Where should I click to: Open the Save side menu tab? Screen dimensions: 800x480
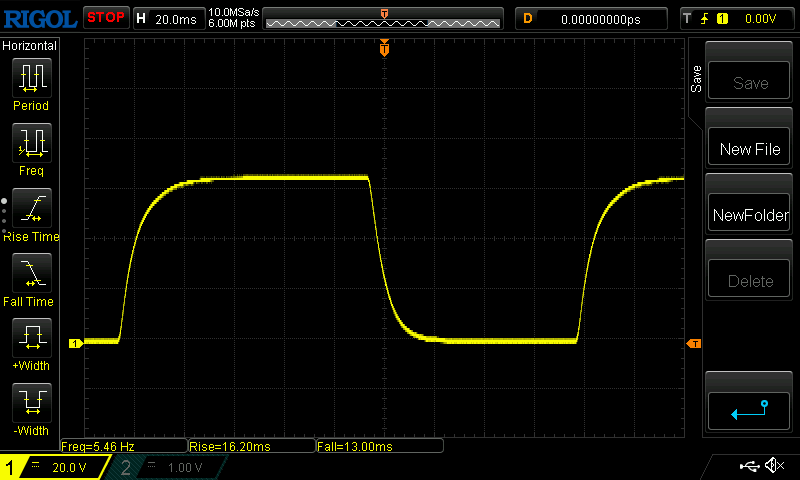[696, 79]
